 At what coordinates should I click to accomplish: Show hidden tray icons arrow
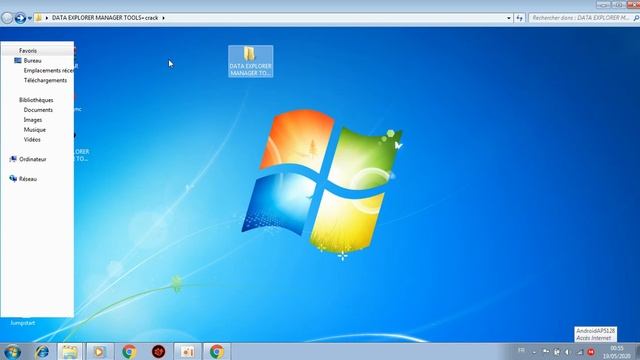[534, 351]
